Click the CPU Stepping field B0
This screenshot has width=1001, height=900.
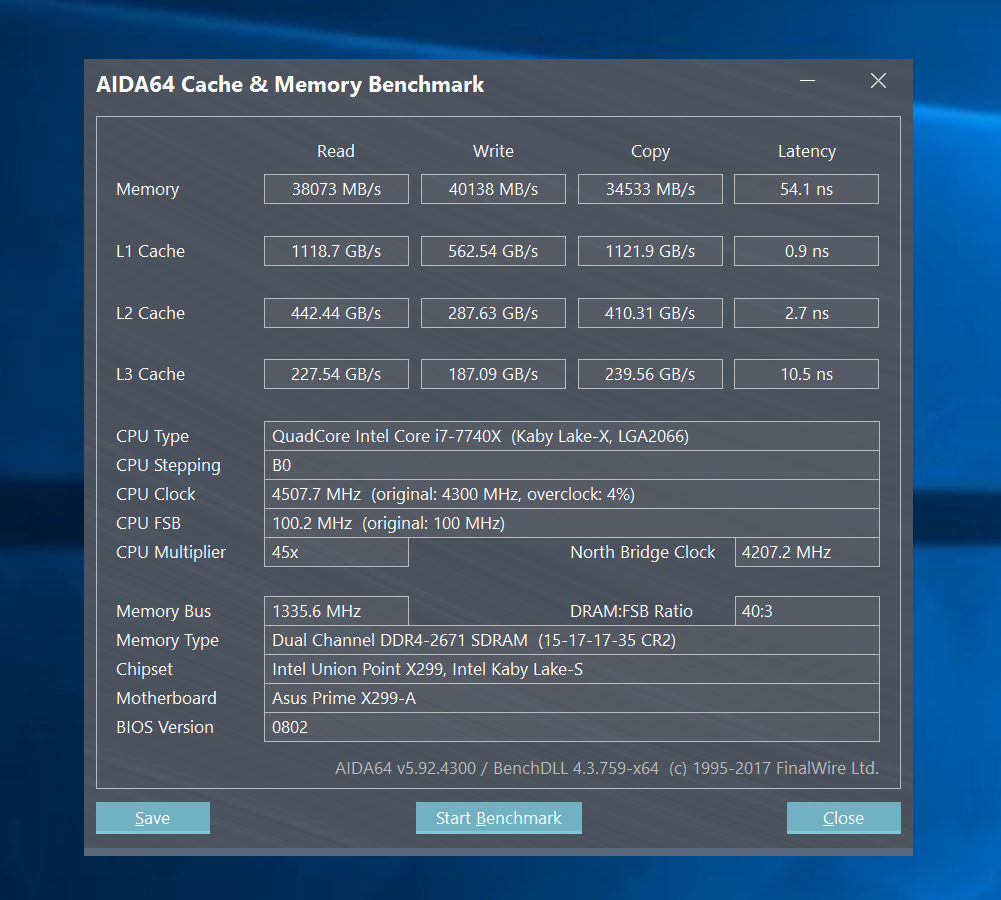[572, 465]
